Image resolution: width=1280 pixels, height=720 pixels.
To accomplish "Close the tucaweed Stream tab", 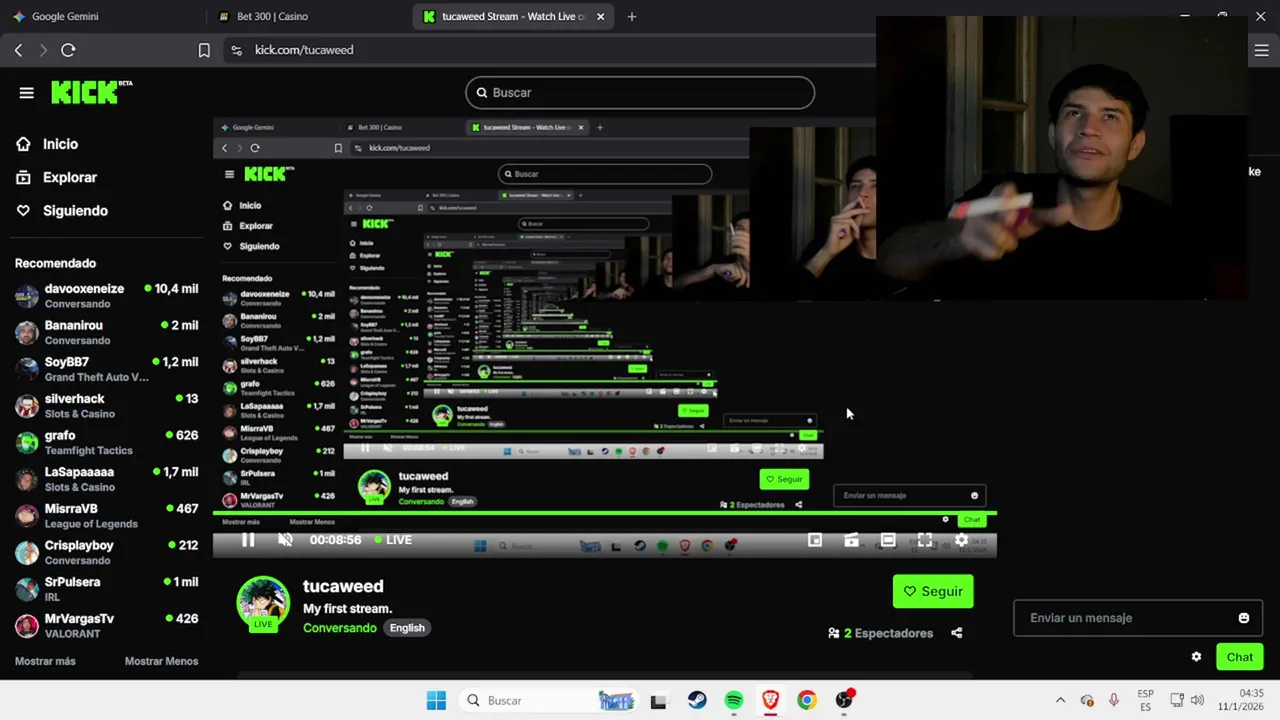I will (601, 17).
